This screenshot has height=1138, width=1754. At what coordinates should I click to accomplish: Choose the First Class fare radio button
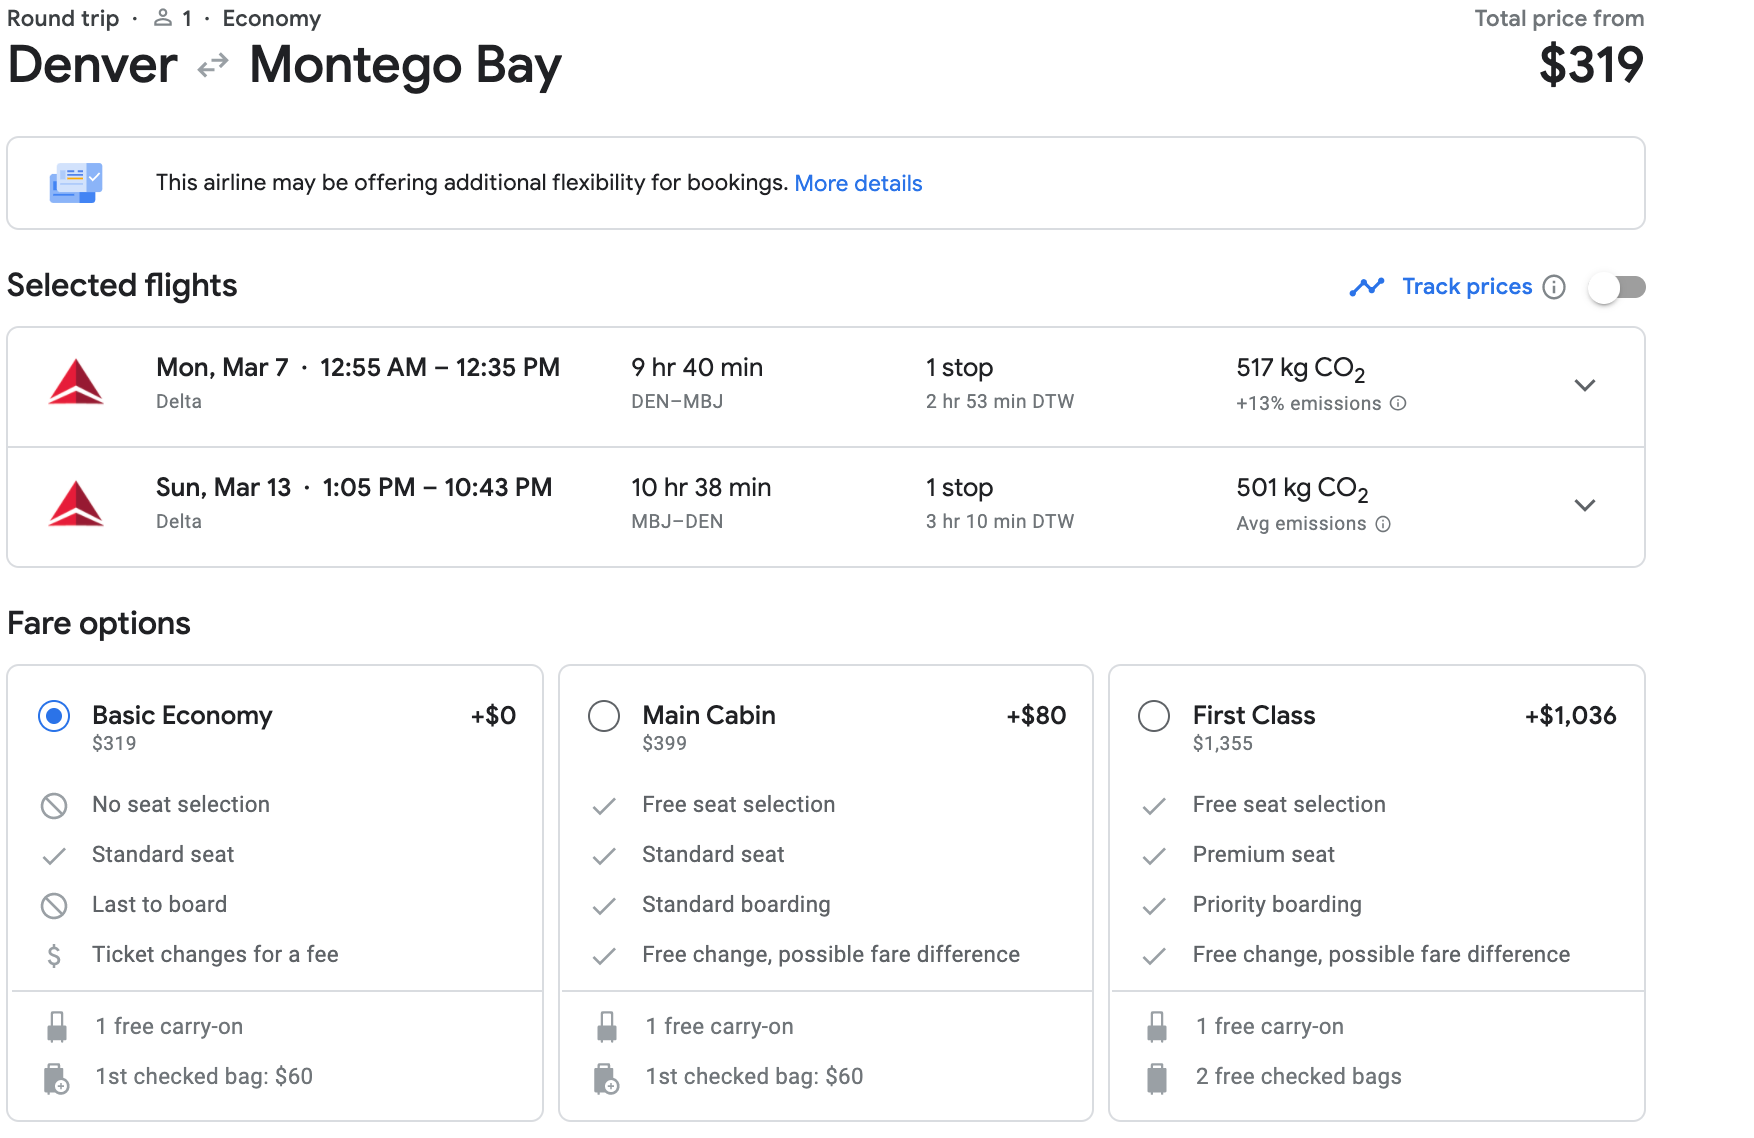[1154, 716]
